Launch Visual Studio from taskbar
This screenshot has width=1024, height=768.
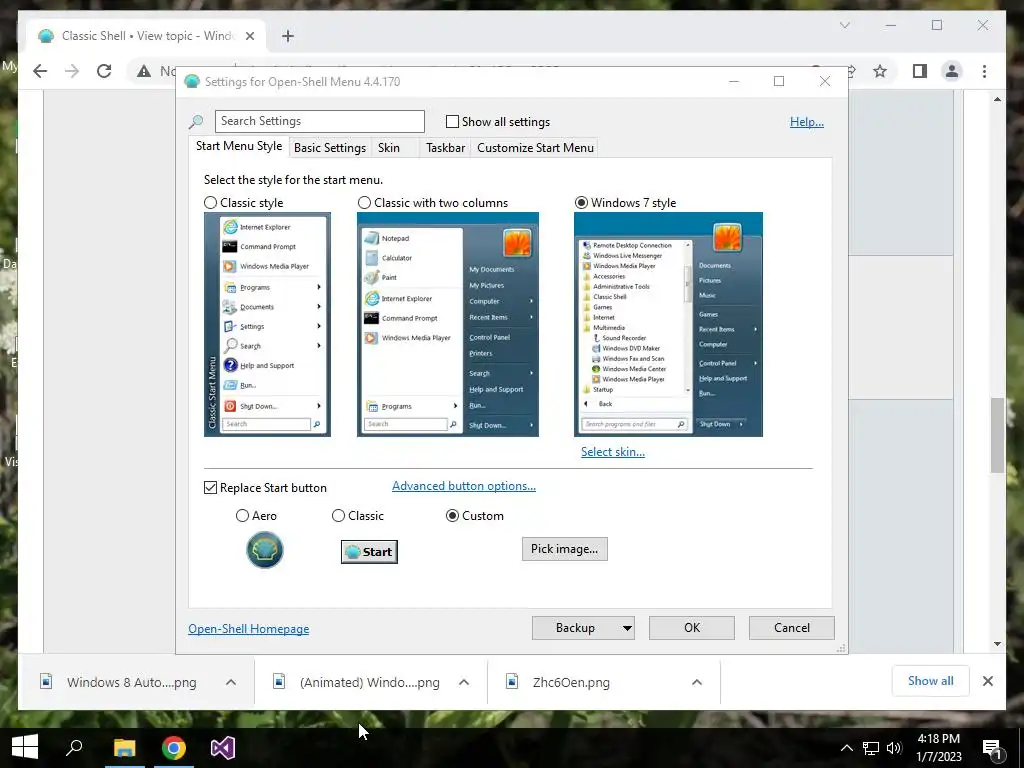pyautogui.click(x=223, y=747)
